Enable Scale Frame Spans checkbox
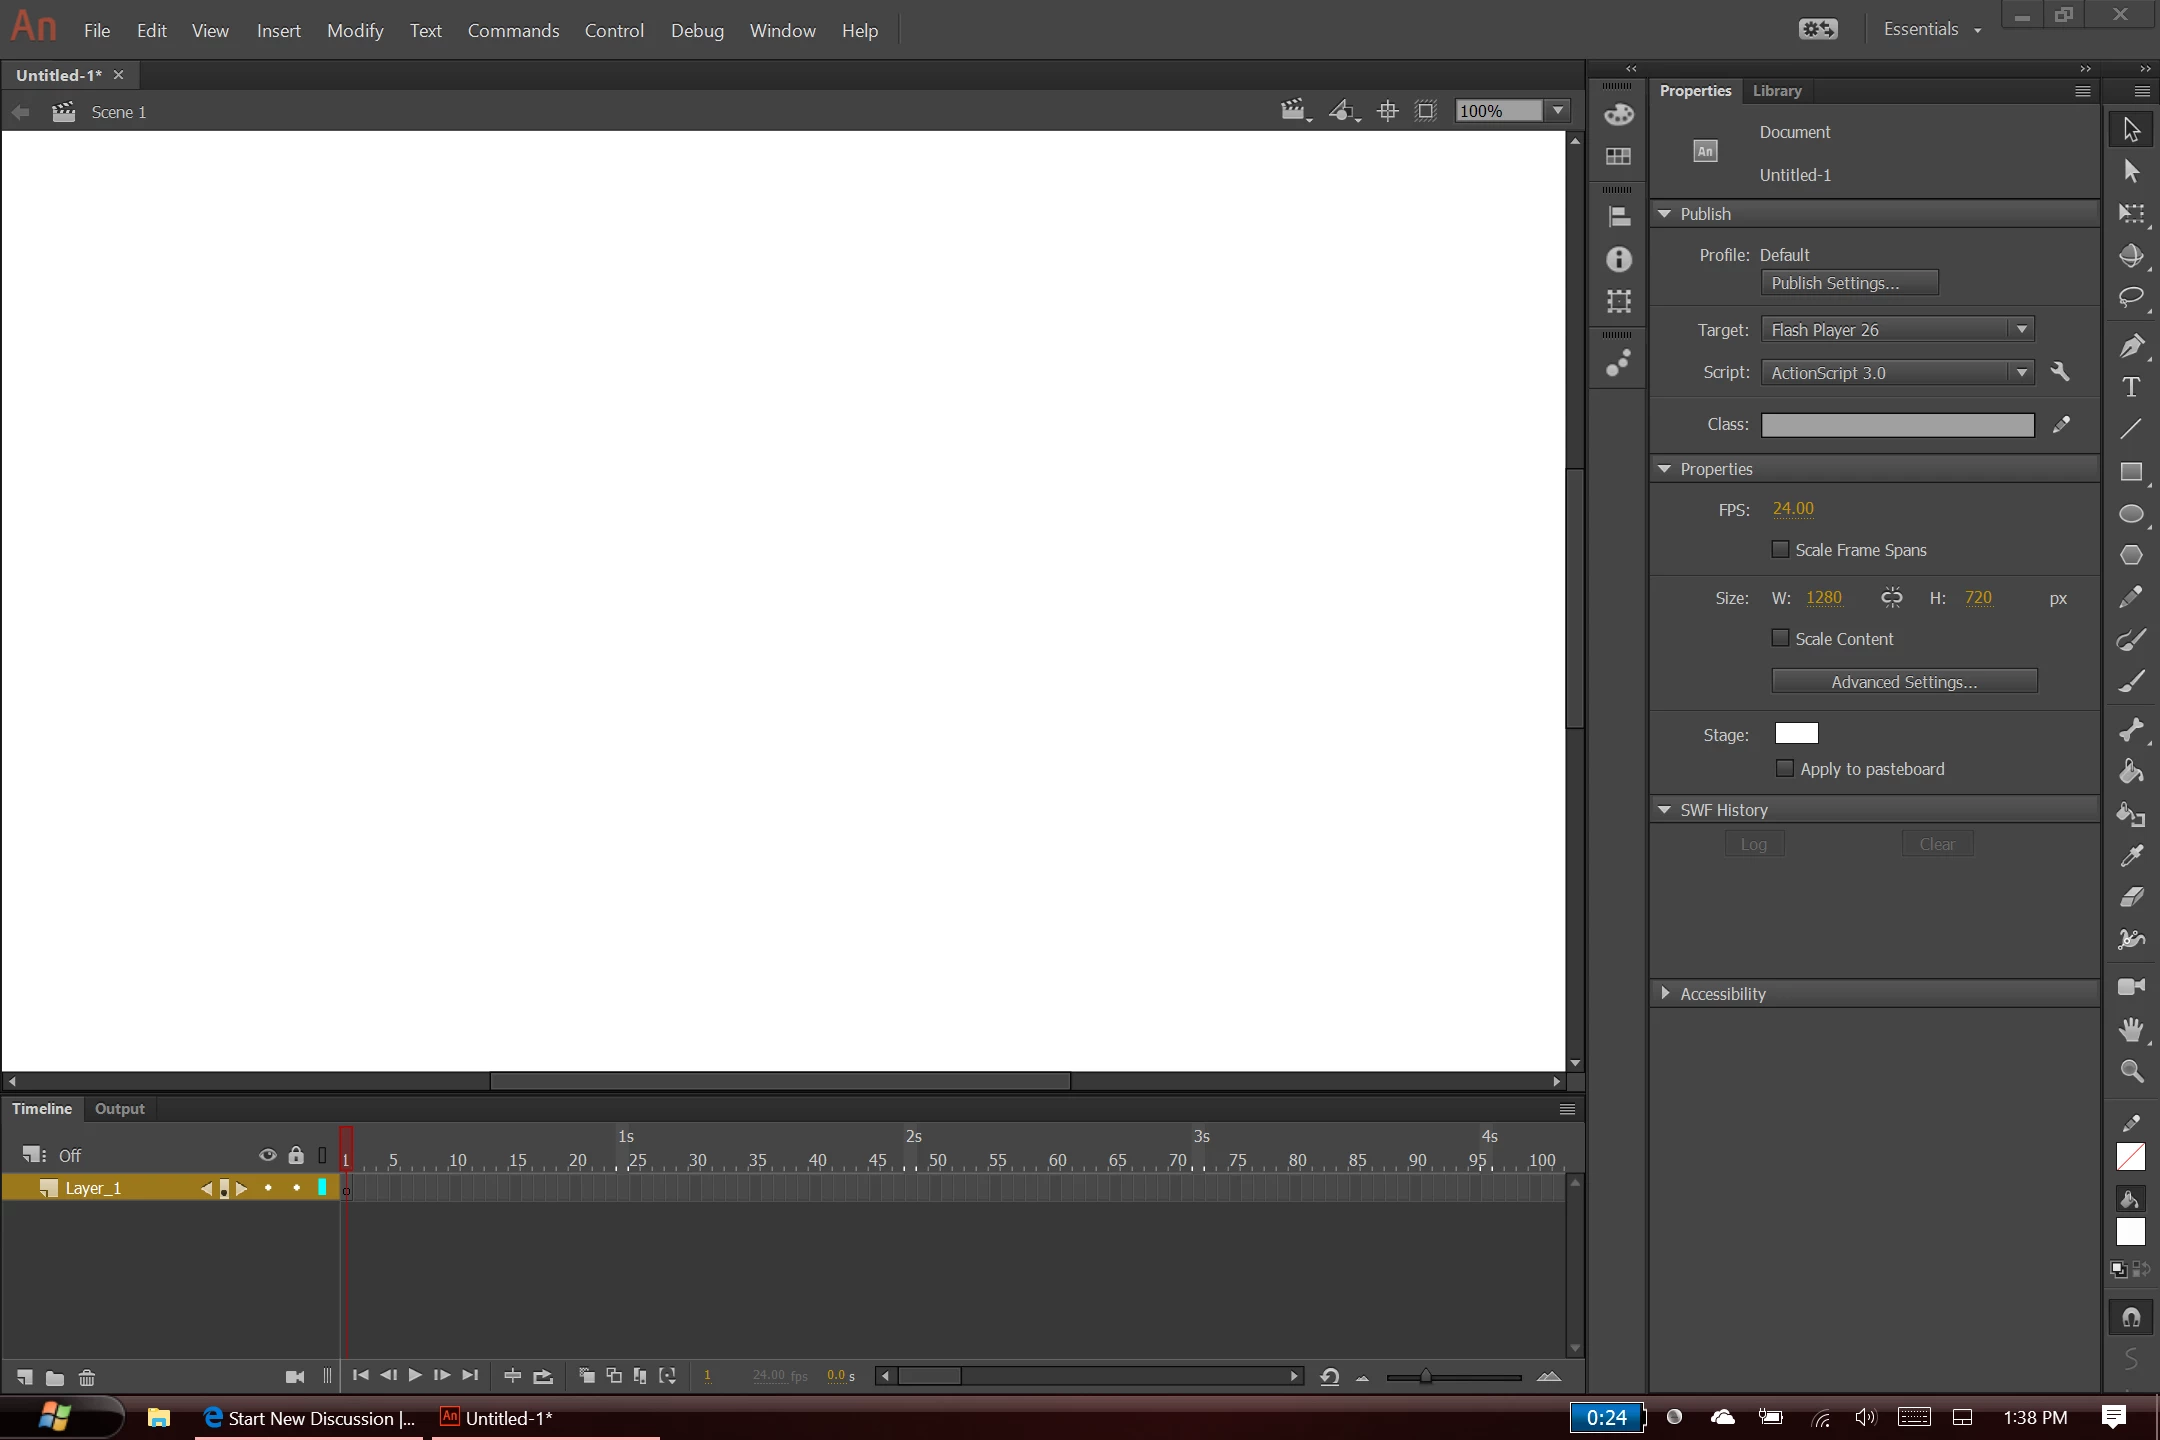The image size is (2160, 1440). (x=1780, y=549)
